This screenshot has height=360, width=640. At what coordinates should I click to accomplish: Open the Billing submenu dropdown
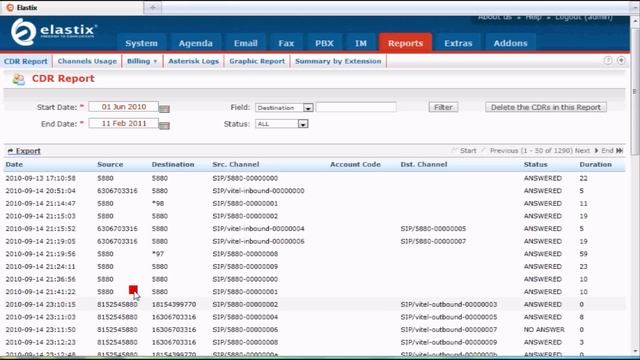[142, 61]
